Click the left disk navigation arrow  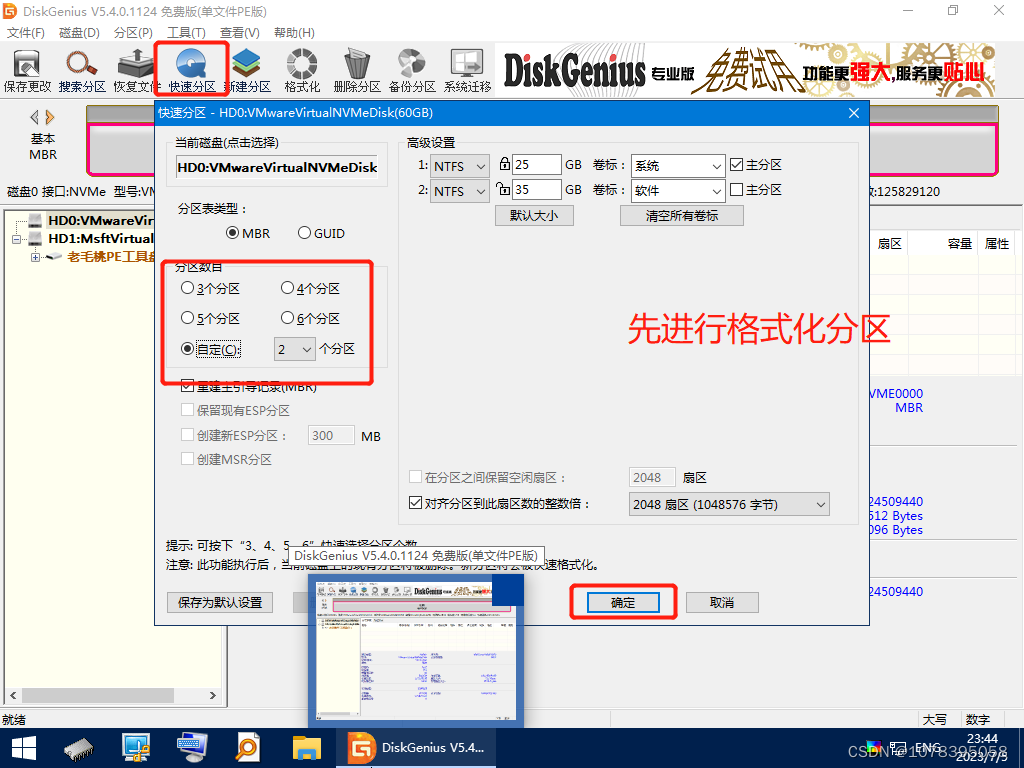(35, 118)
